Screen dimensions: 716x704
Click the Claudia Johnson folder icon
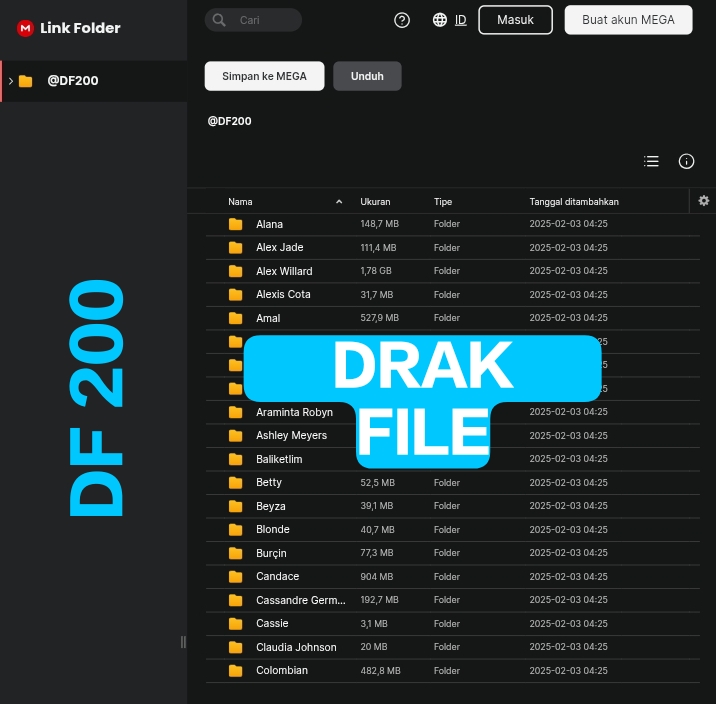[236, 647]
